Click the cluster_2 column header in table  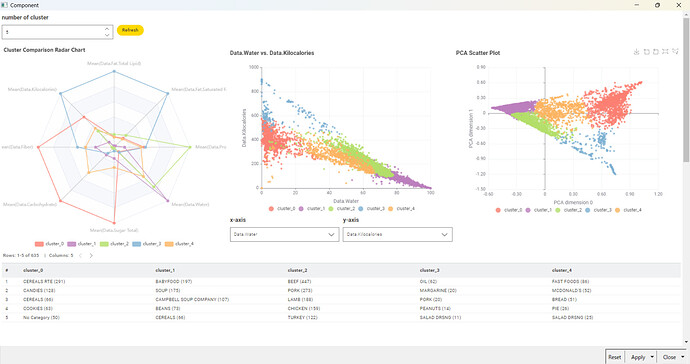[x=297, y=270]
